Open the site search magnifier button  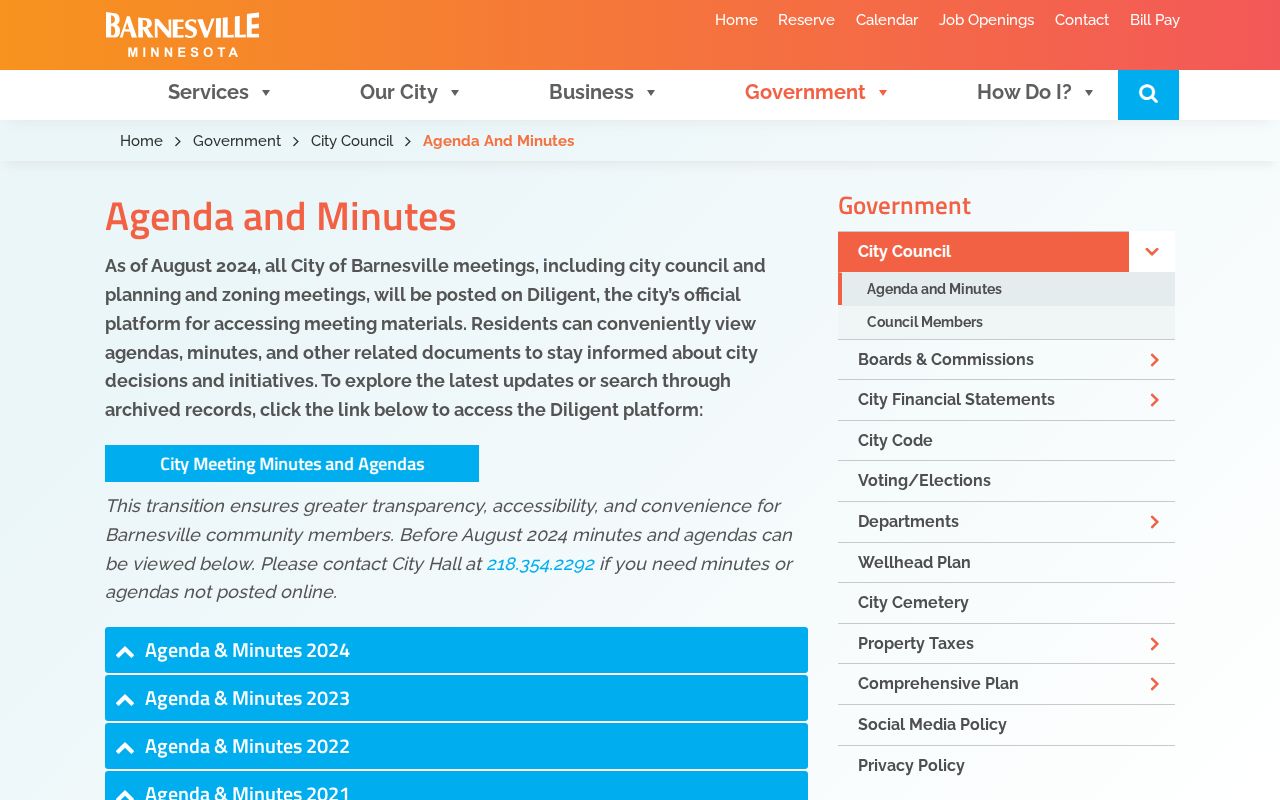[x=1148, y=94]
